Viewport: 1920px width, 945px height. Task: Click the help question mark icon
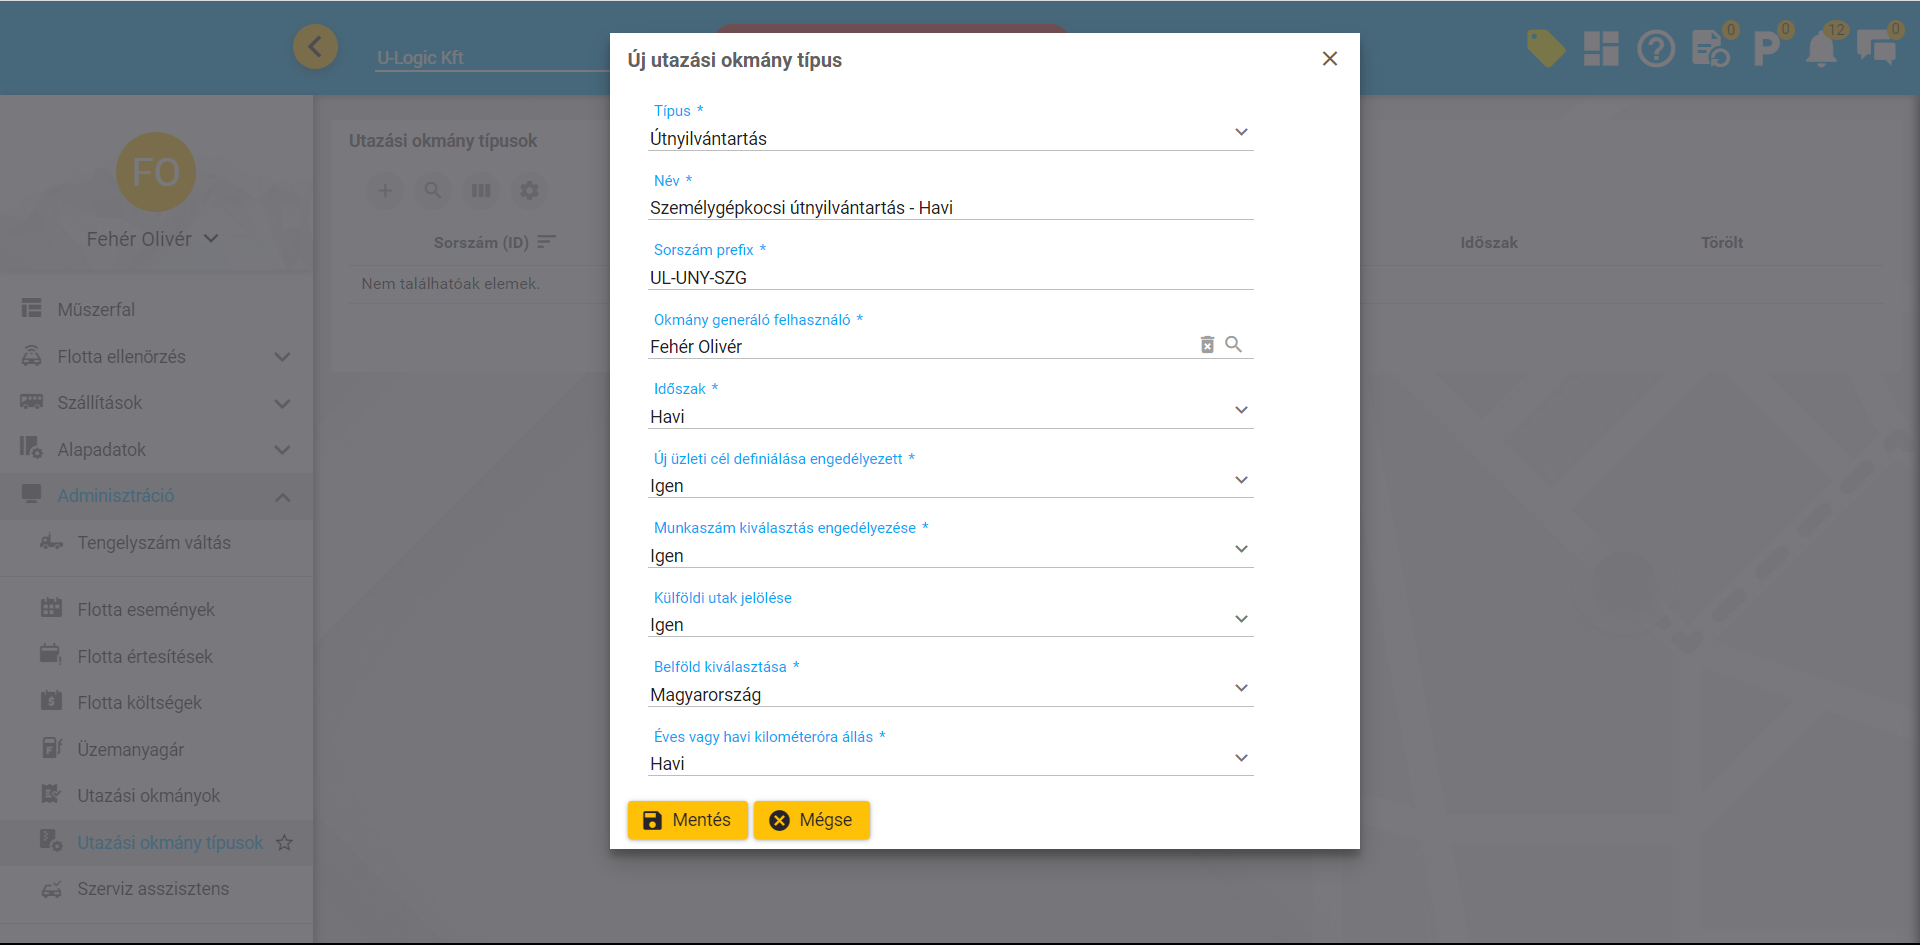click(x=1656, y=48)
